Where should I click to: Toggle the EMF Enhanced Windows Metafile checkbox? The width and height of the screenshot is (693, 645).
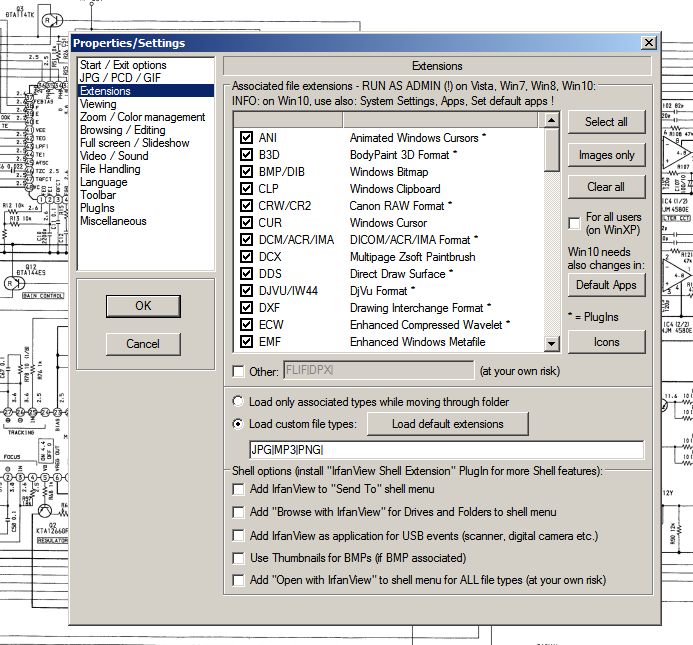tap(246, 342)
